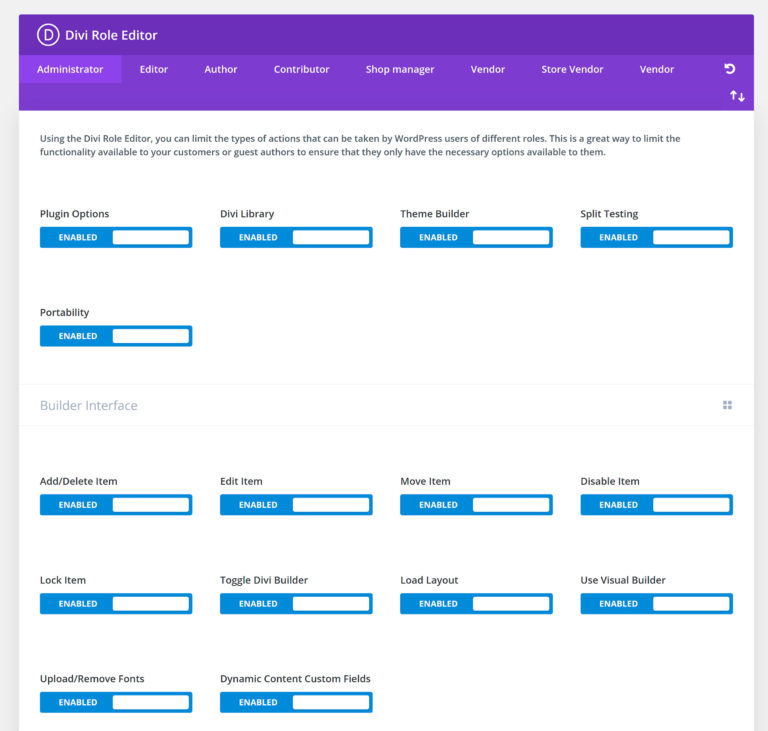The width and height of the screenshot is (768, 731).
Task: Toggle the Add/Delete Item switch
Action: click(116, 505)
